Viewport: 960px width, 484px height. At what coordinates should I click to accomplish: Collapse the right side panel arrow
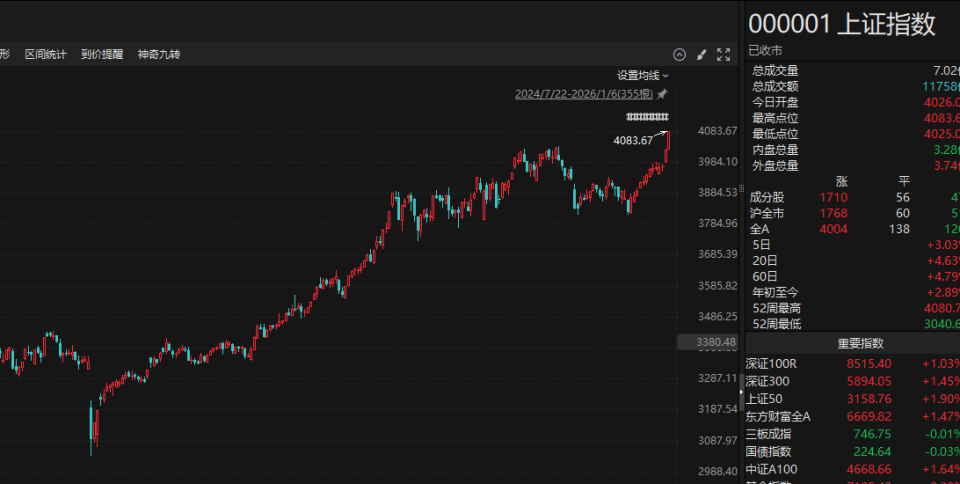(741, 392)
